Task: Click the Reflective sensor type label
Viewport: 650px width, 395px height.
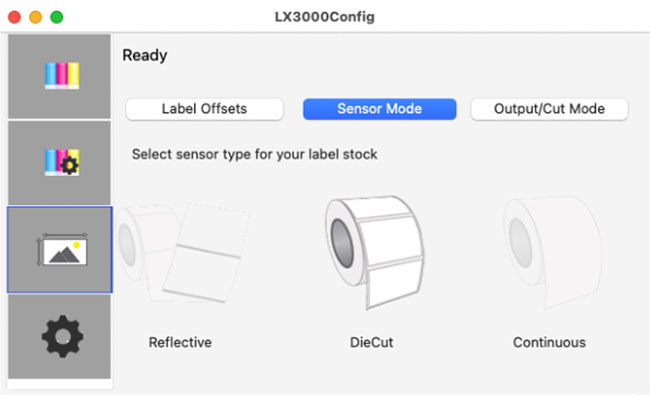Action: tap(180, 342)
